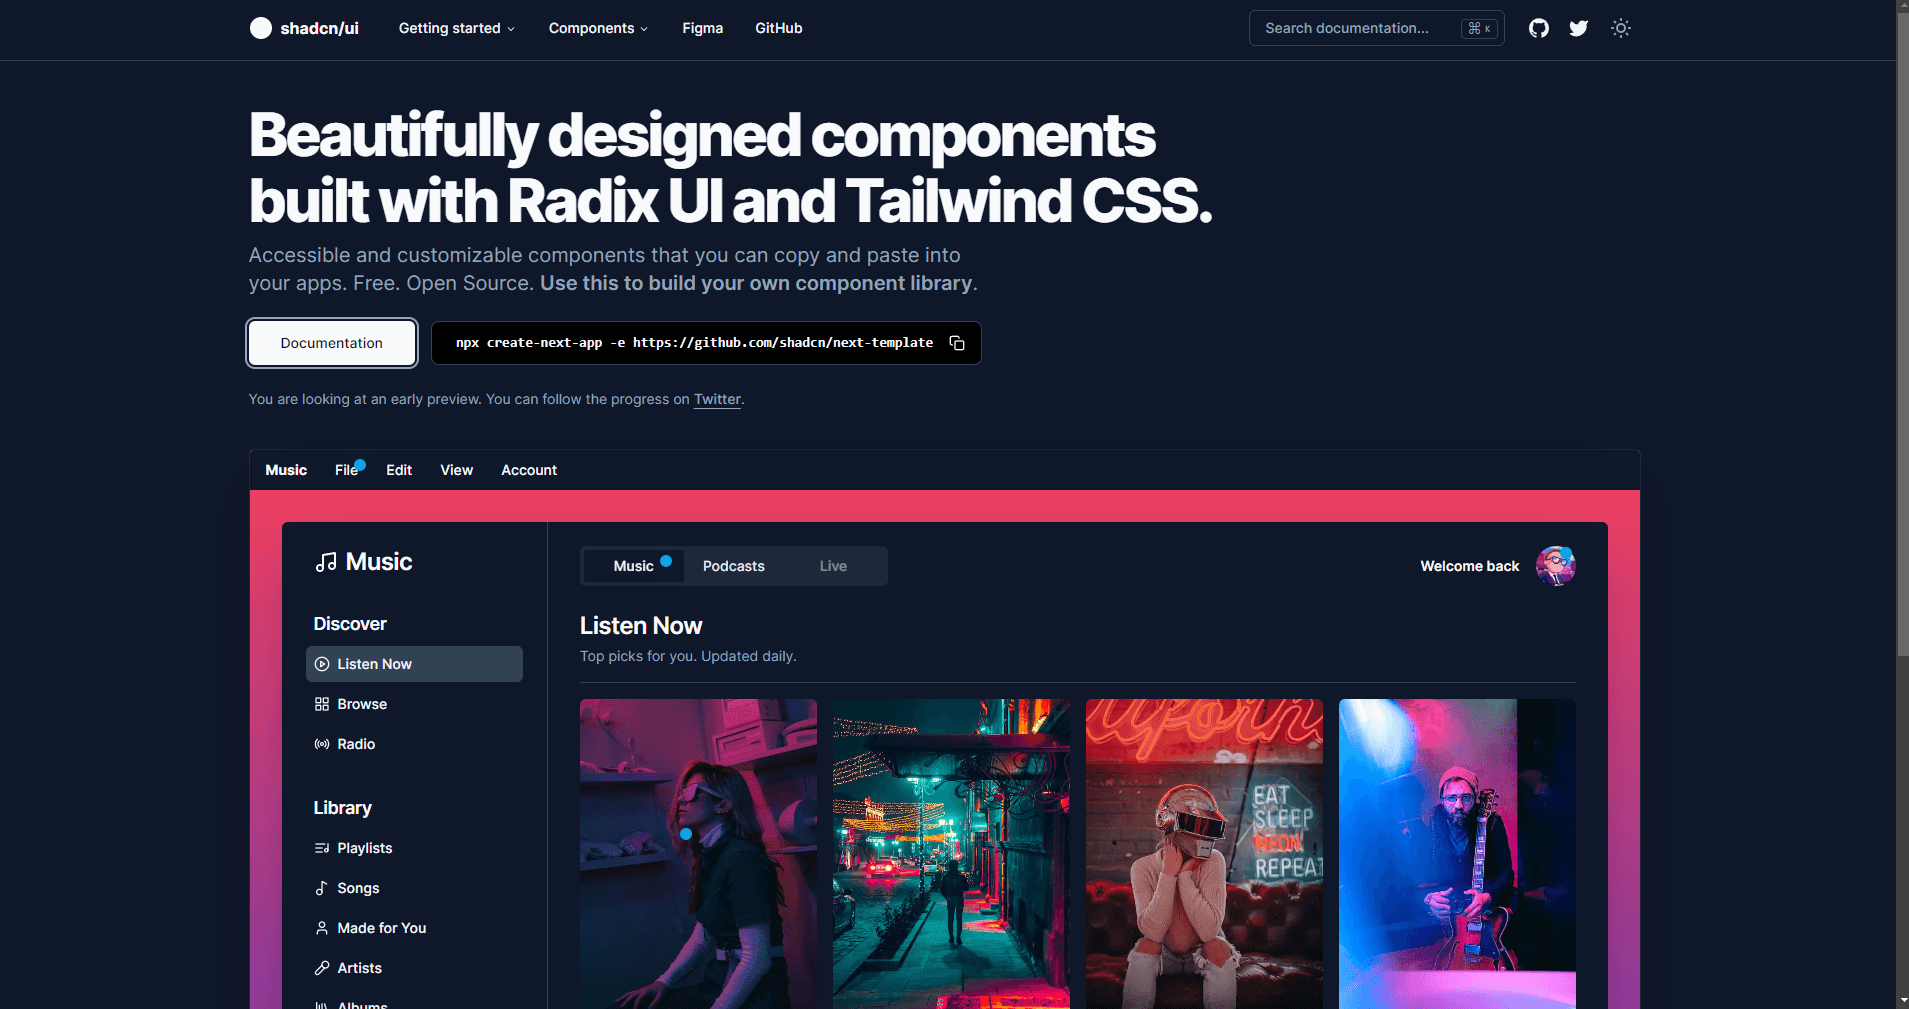The width and height of the screenshot is (1909, 1009).
Task: Click the Browse grid icon
Action: [x=322, y=704]
